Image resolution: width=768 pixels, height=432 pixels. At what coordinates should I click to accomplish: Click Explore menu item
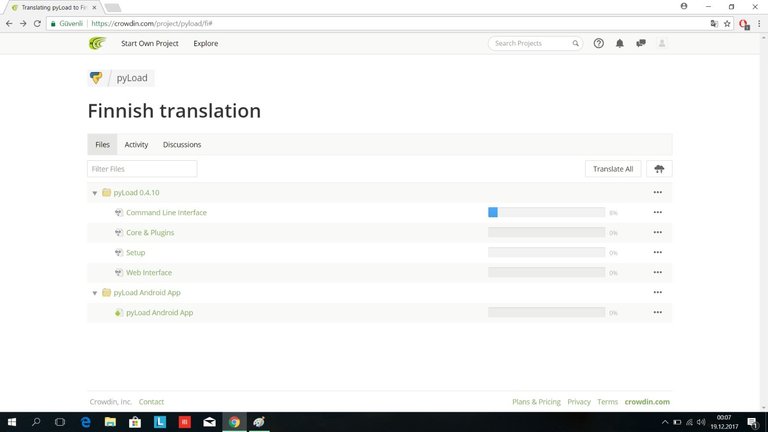(x=206, y=43)
